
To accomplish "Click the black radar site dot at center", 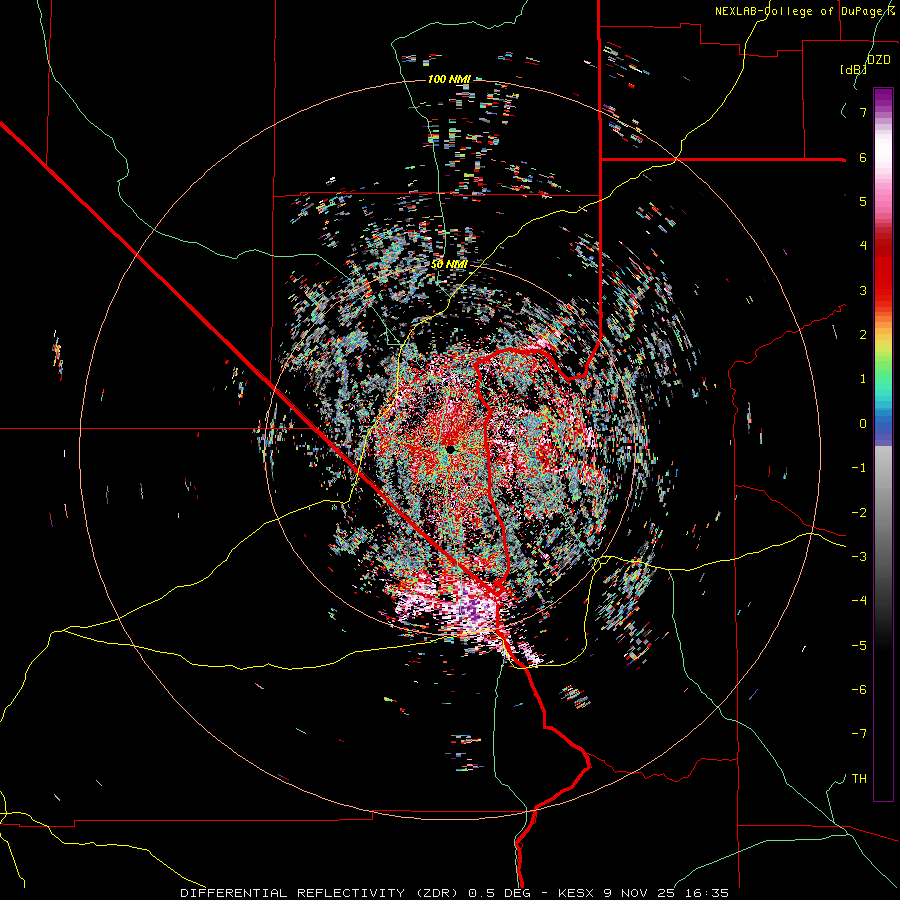I will pyautogui.click(x=451, y=449).
